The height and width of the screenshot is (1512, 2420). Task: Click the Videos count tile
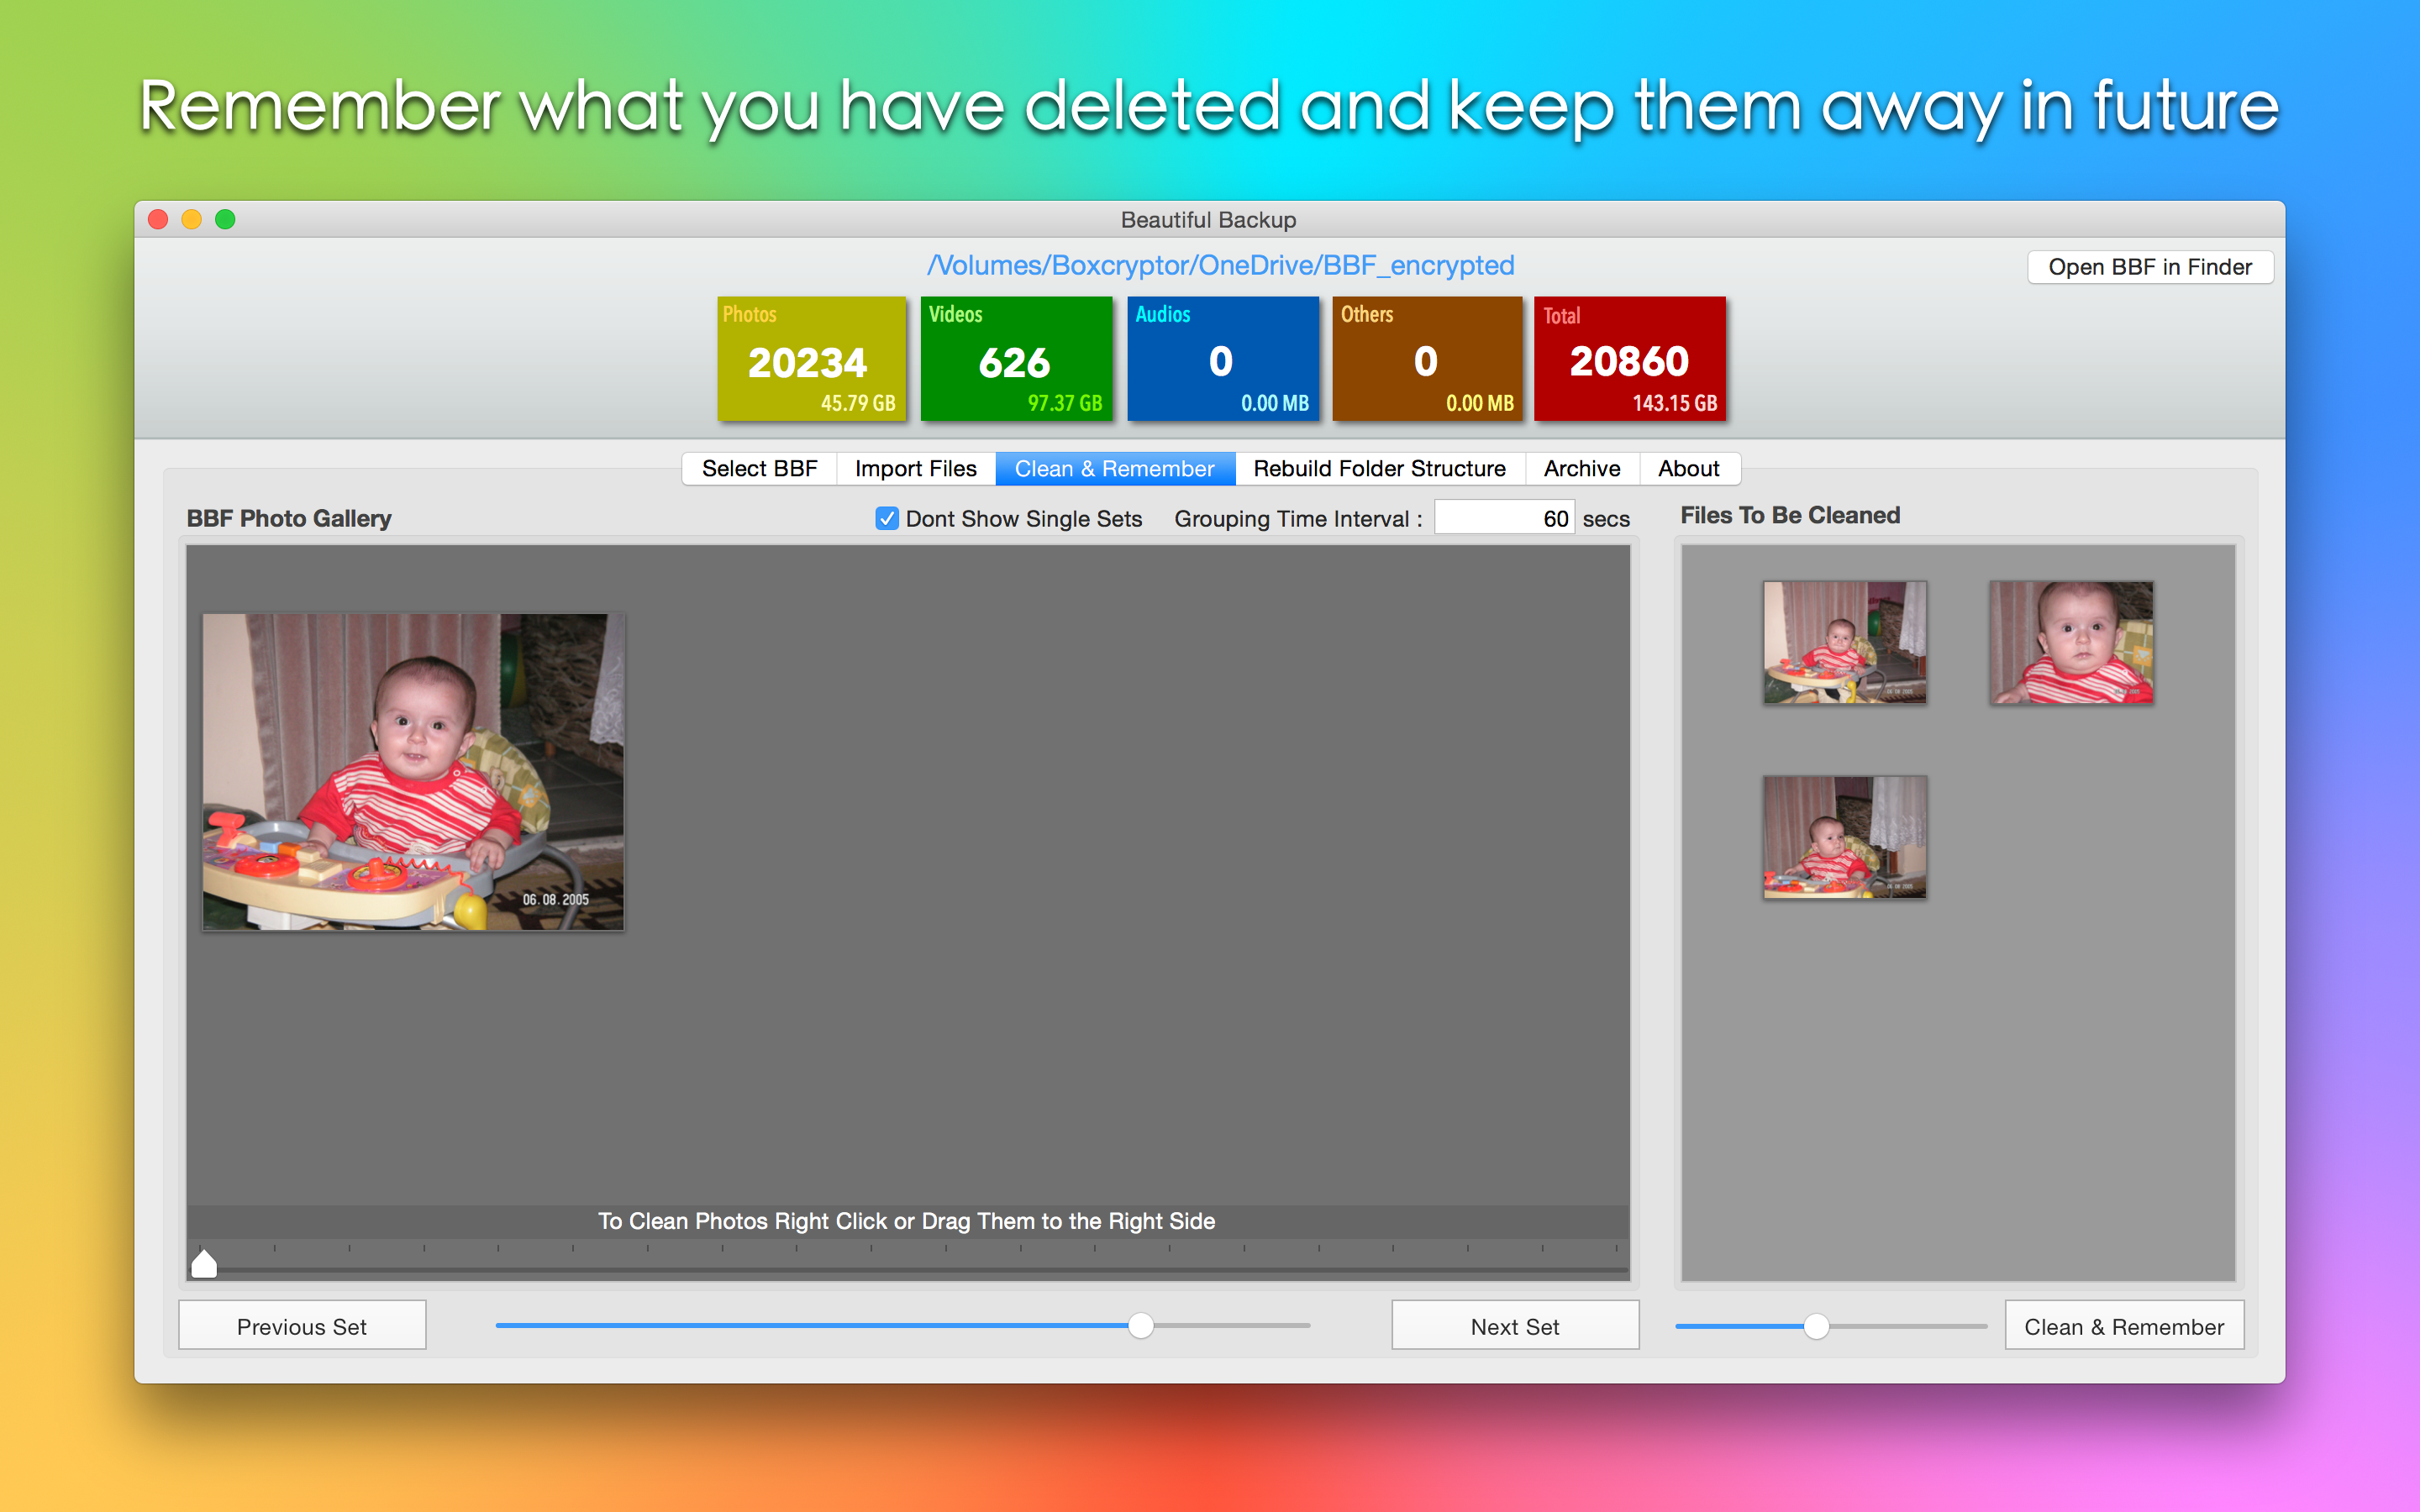[x=1016, y=359]
